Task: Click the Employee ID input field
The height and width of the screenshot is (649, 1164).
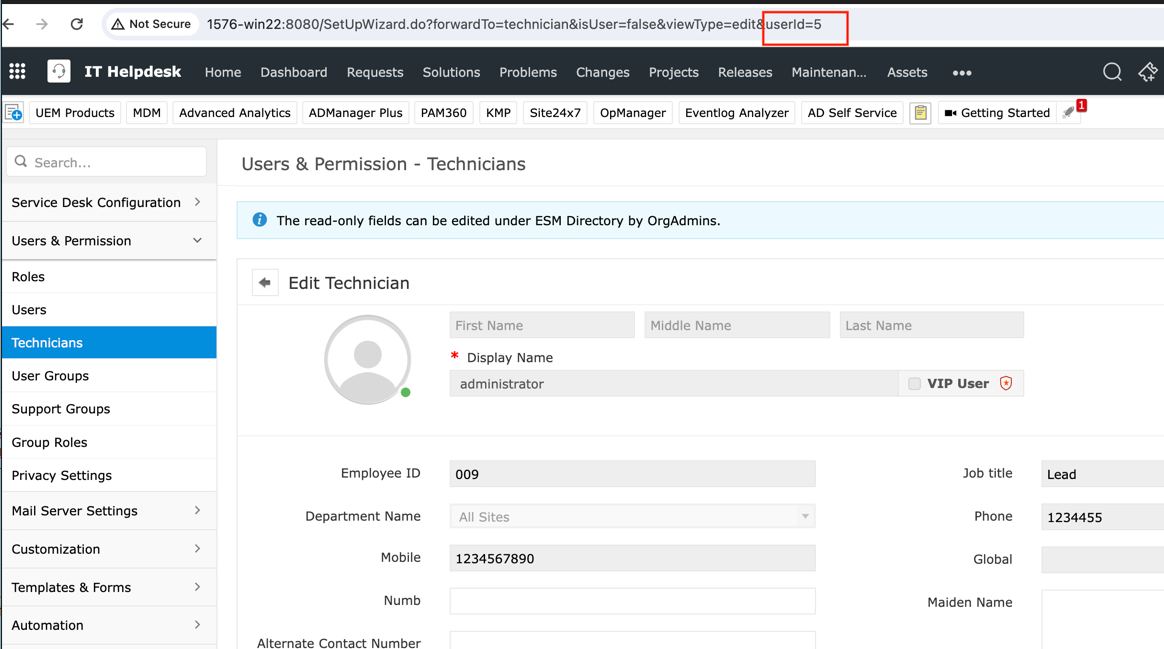Action: (x=632, y=474)
